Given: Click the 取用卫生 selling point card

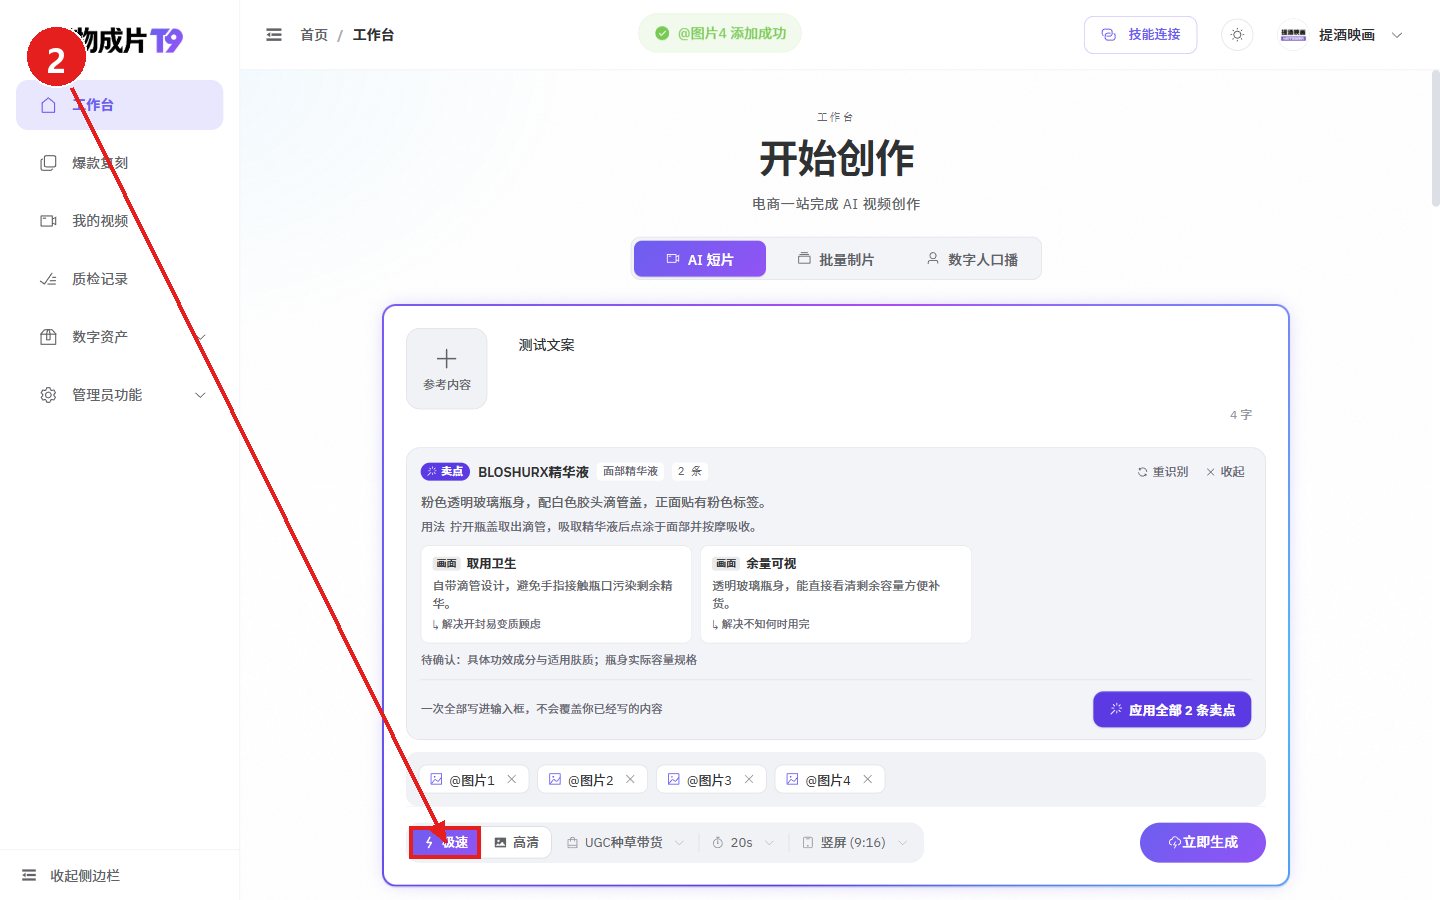Looking at the screenshot, I should (x=556, y=594).
